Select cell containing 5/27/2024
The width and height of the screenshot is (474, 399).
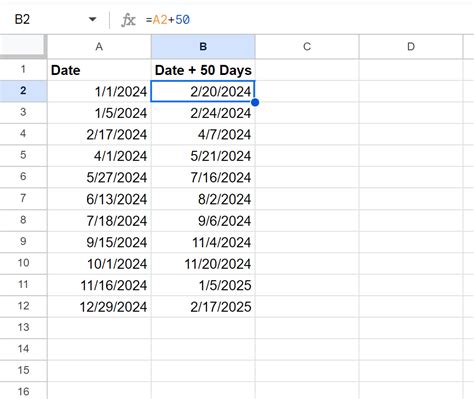[99, 177]
